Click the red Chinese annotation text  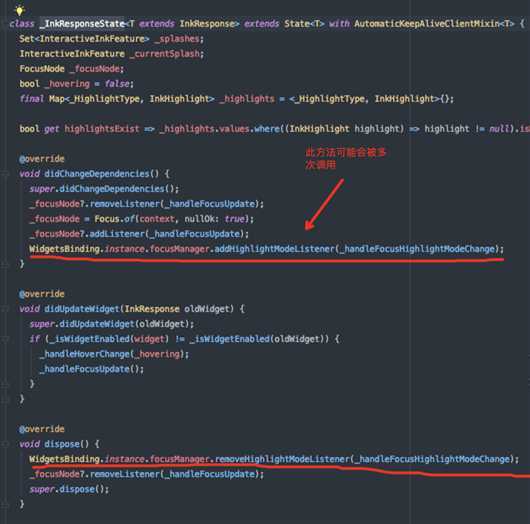point(345,158)
